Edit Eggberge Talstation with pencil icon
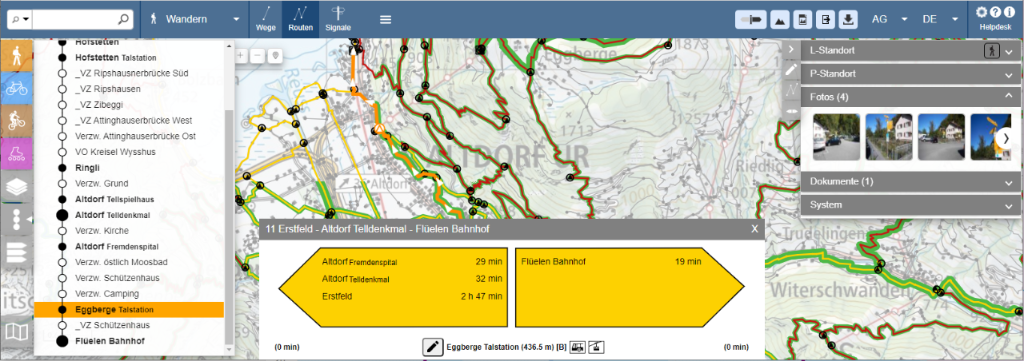The image size is (1024, 361). 432,347
